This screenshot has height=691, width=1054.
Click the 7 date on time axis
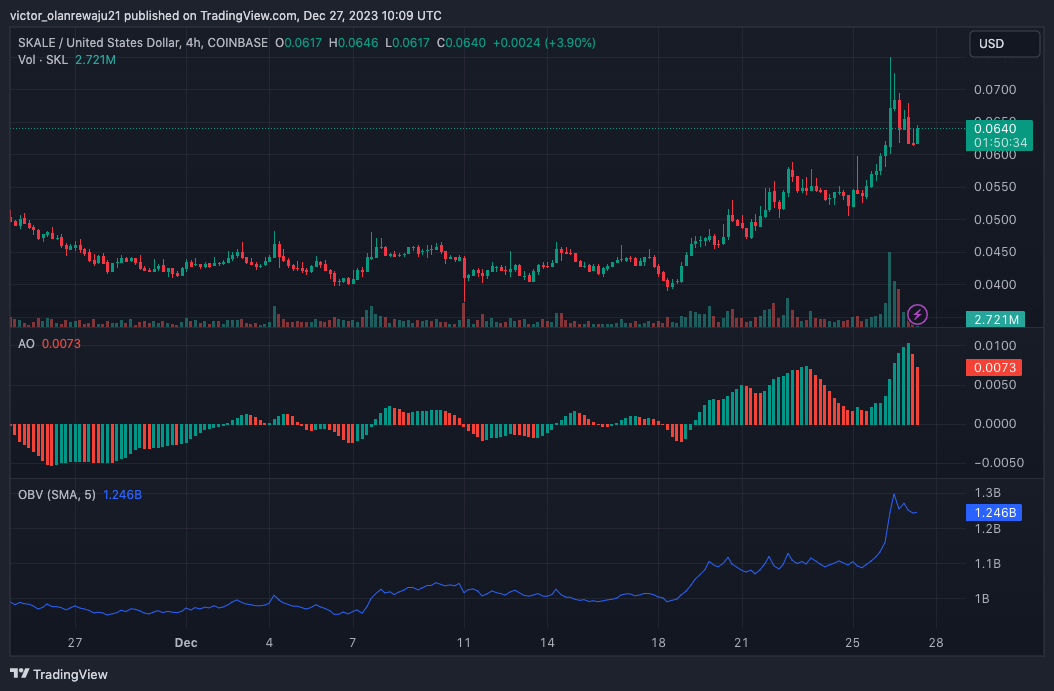[x=352, y=643]
